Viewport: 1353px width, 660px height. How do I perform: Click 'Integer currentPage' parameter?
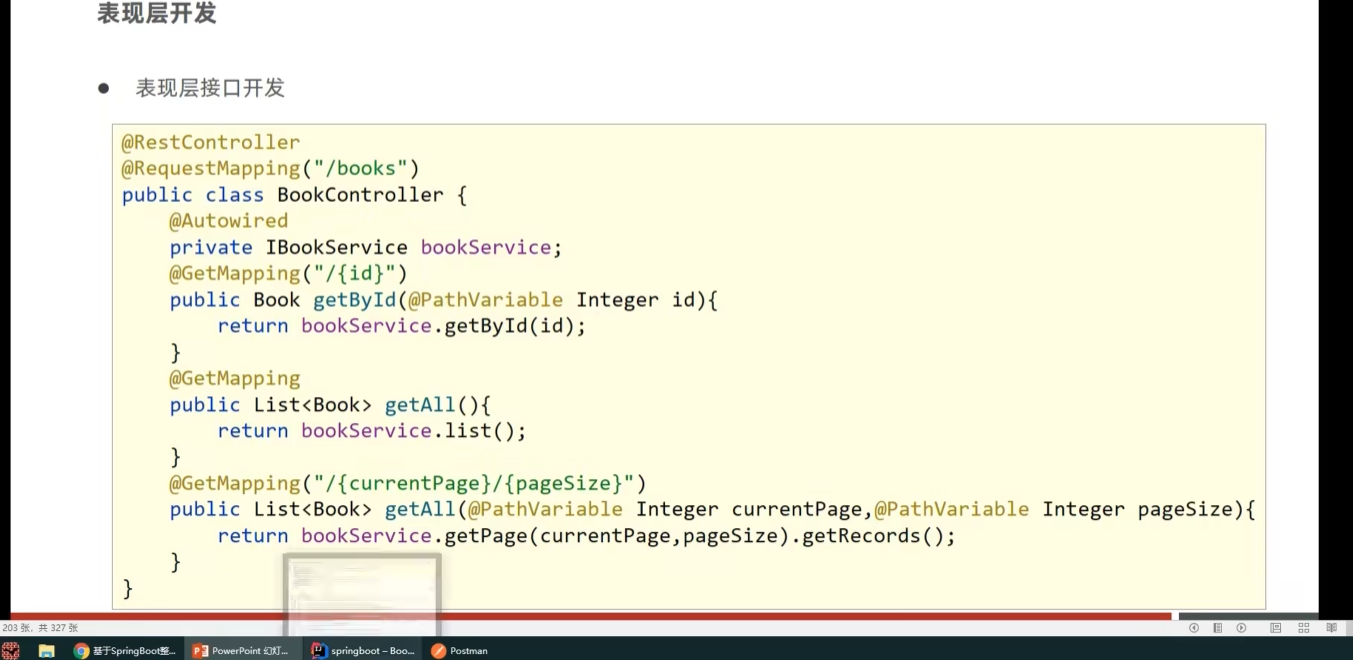750,510
